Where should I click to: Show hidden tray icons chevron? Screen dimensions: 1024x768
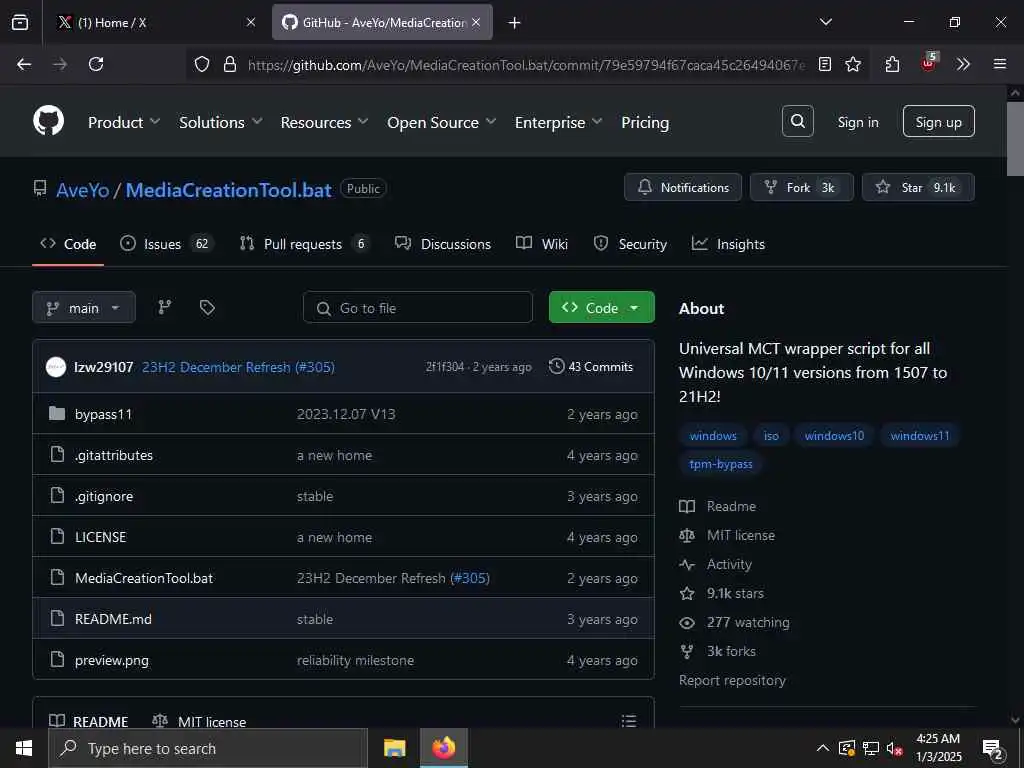point(823,748)
